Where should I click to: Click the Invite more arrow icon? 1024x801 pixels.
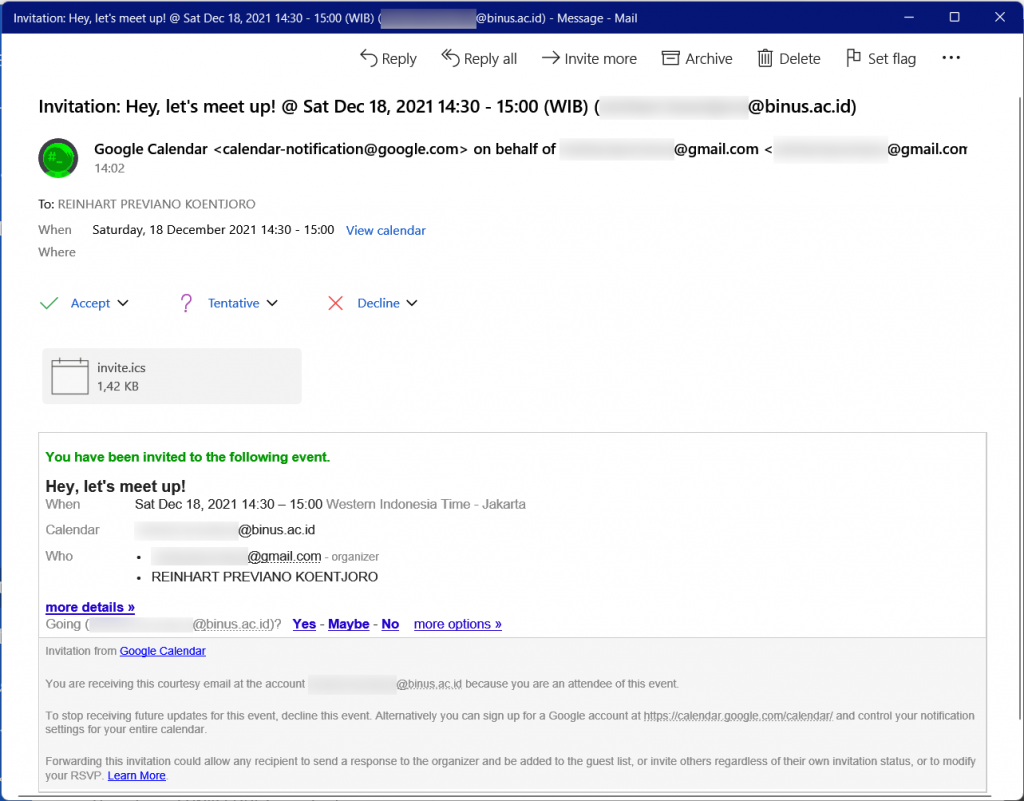(x=550, y=58)
